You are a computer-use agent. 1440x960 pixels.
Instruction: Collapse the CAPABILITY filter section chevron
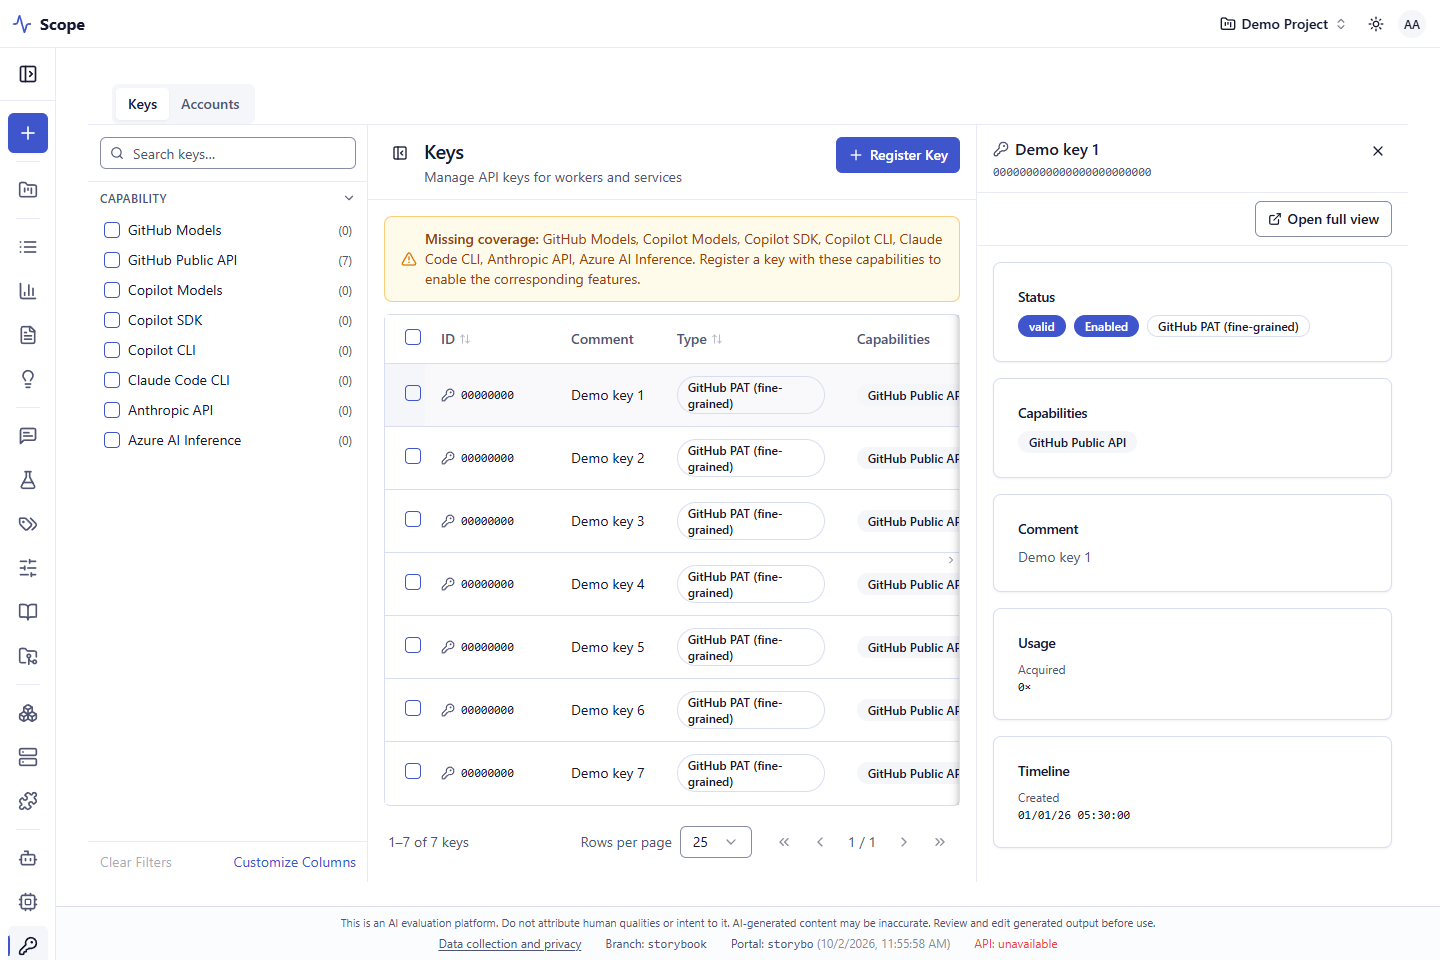click(x=349, y=198)
